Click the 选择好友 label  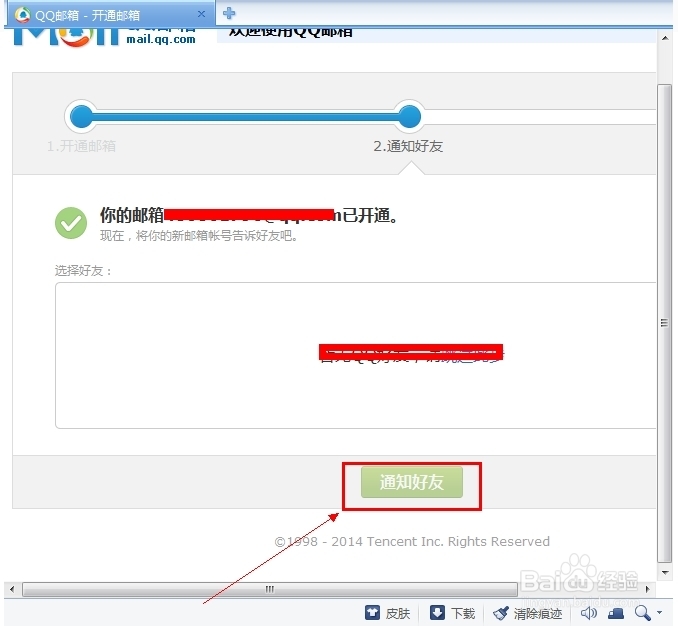(x=83, y=271)
